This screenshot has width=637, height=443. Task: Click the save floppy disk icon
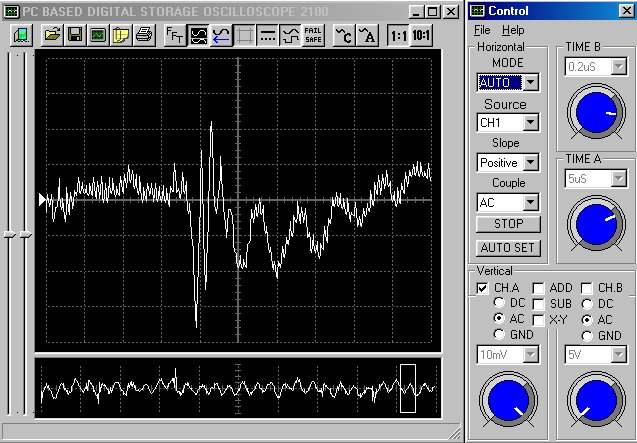74,35
